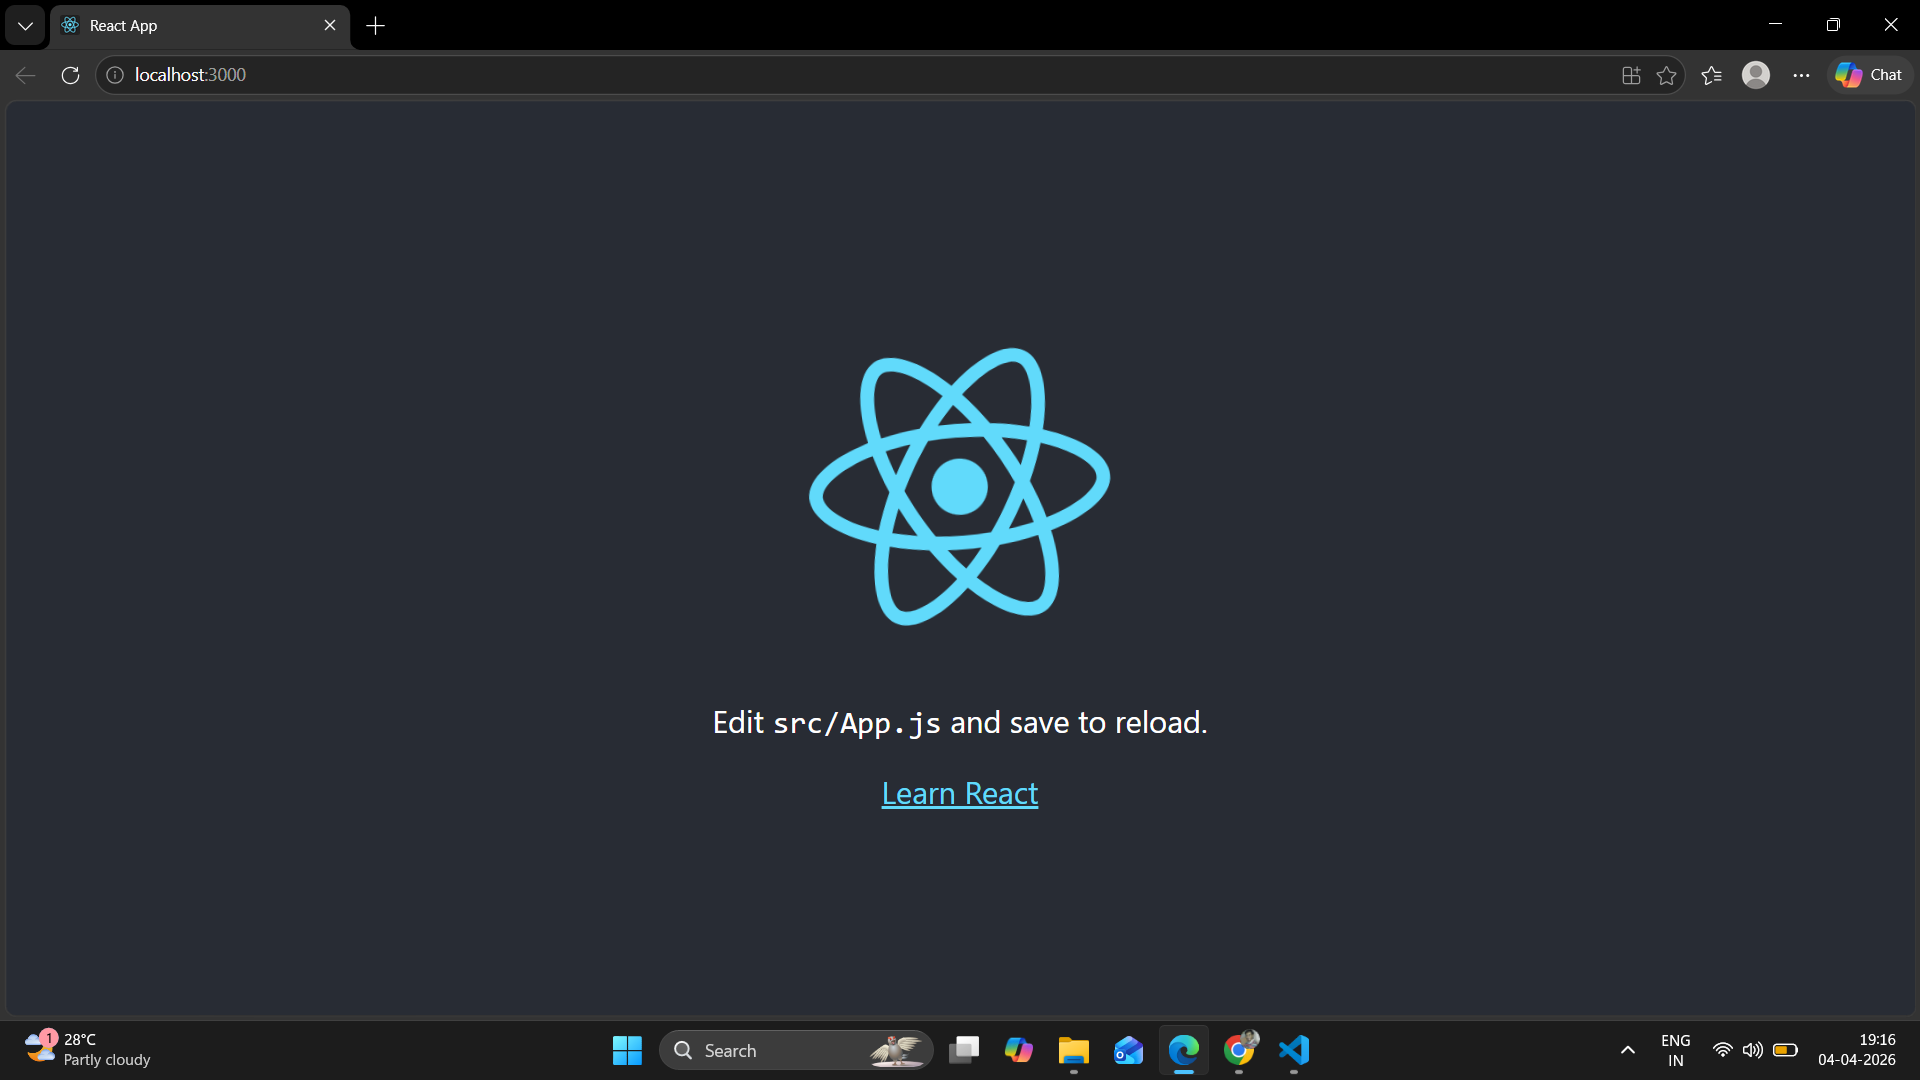
Task: Open Google Chrome from taskbar
Action: point(1239,1050)
